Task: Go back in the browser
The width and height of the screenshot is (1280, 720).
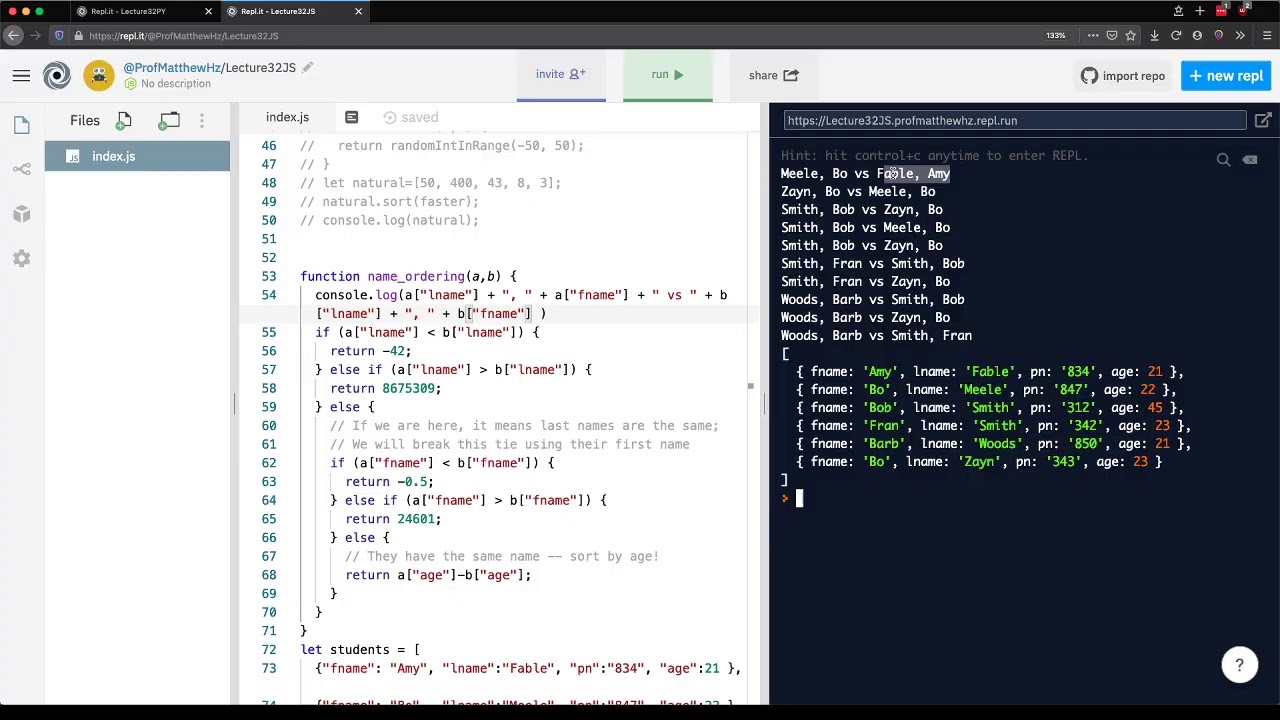Action: pos(13,35)
